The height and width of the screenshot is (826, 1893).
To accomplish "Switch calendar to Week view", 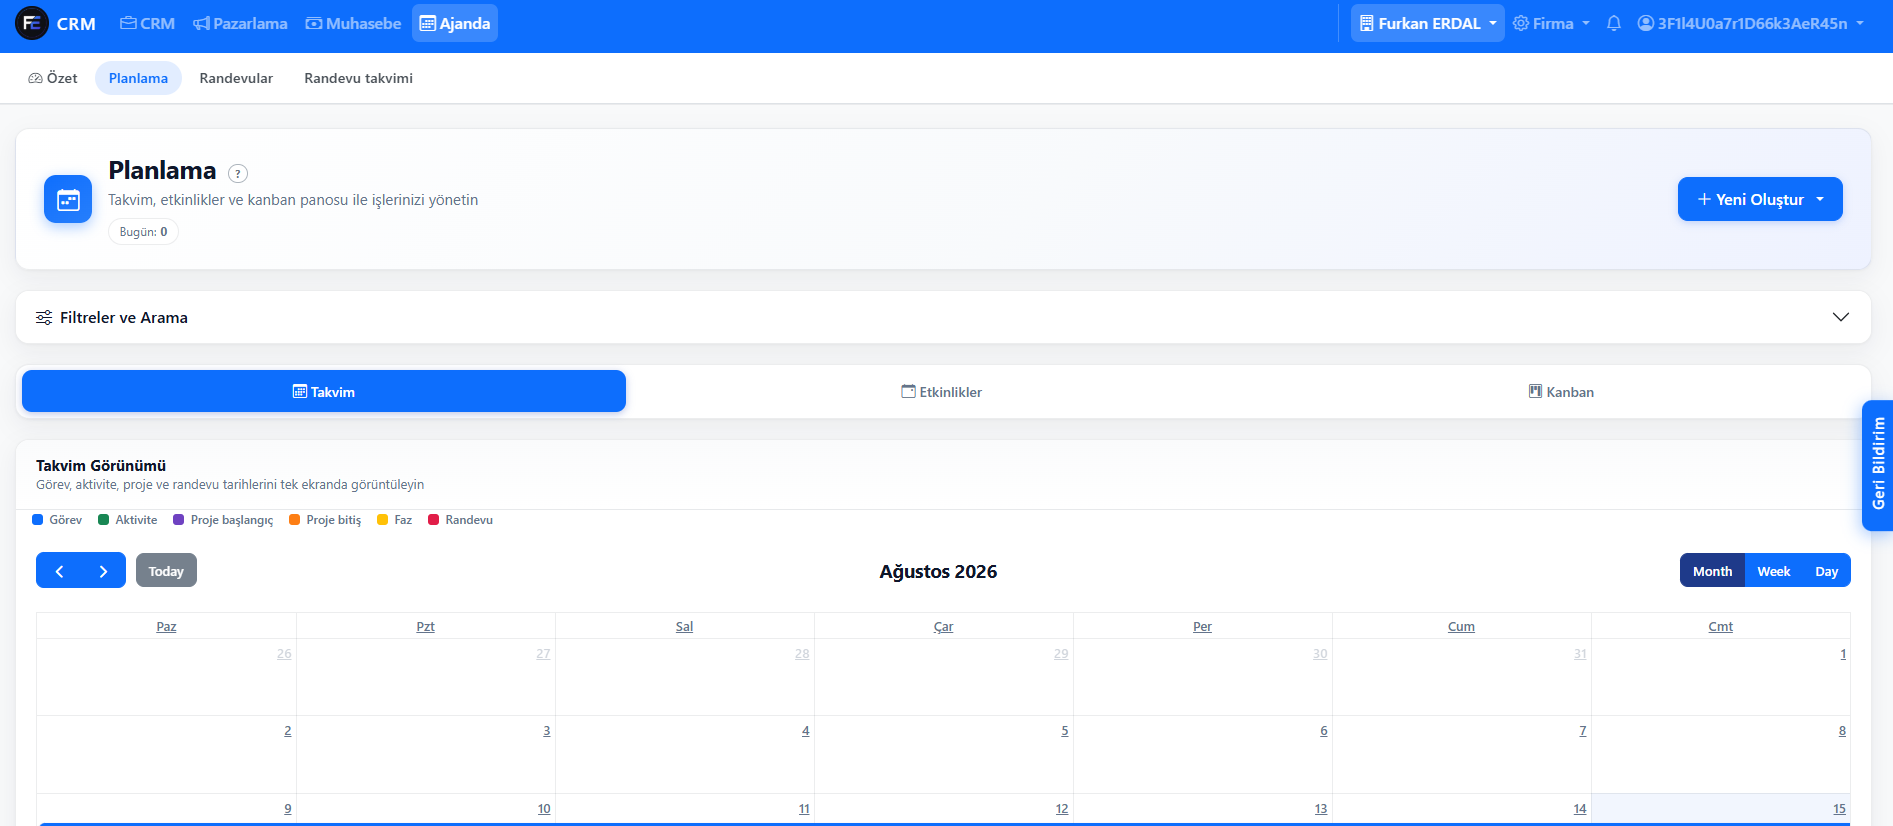I will tap(1774, 571).
